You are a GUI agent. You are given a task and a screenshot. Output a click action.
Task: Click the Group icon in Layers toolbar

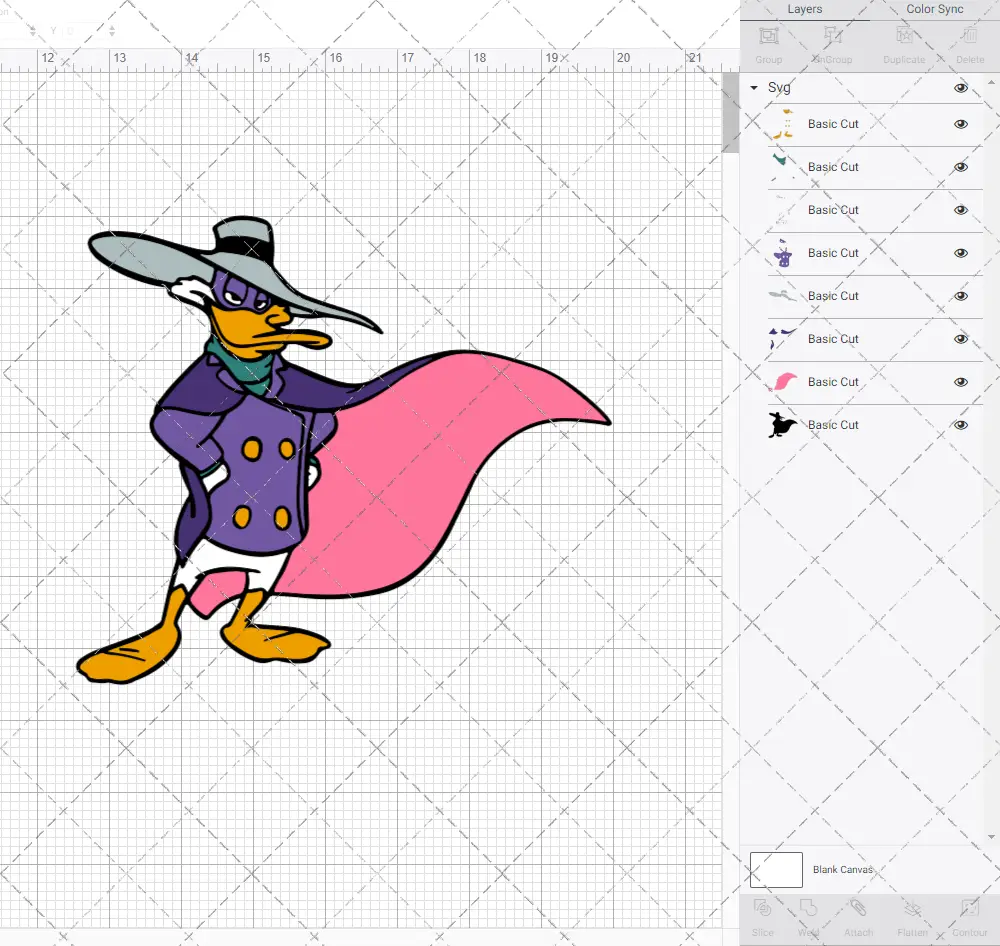(x=768, y=36)
